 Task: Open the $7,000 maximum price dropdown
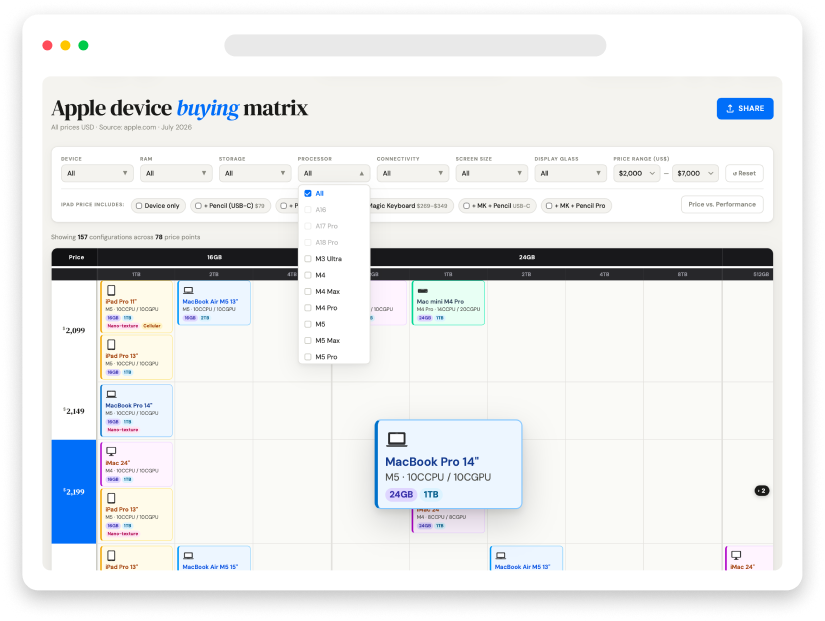point(695,173)
